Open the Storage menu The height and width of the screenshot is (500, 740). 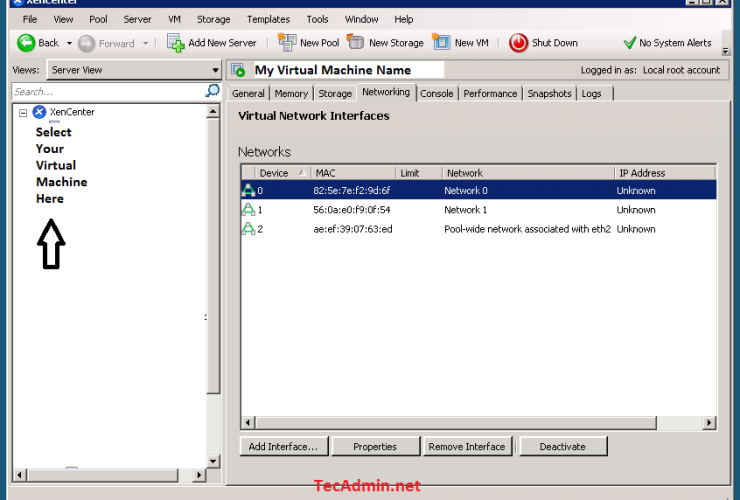(213, 19)
